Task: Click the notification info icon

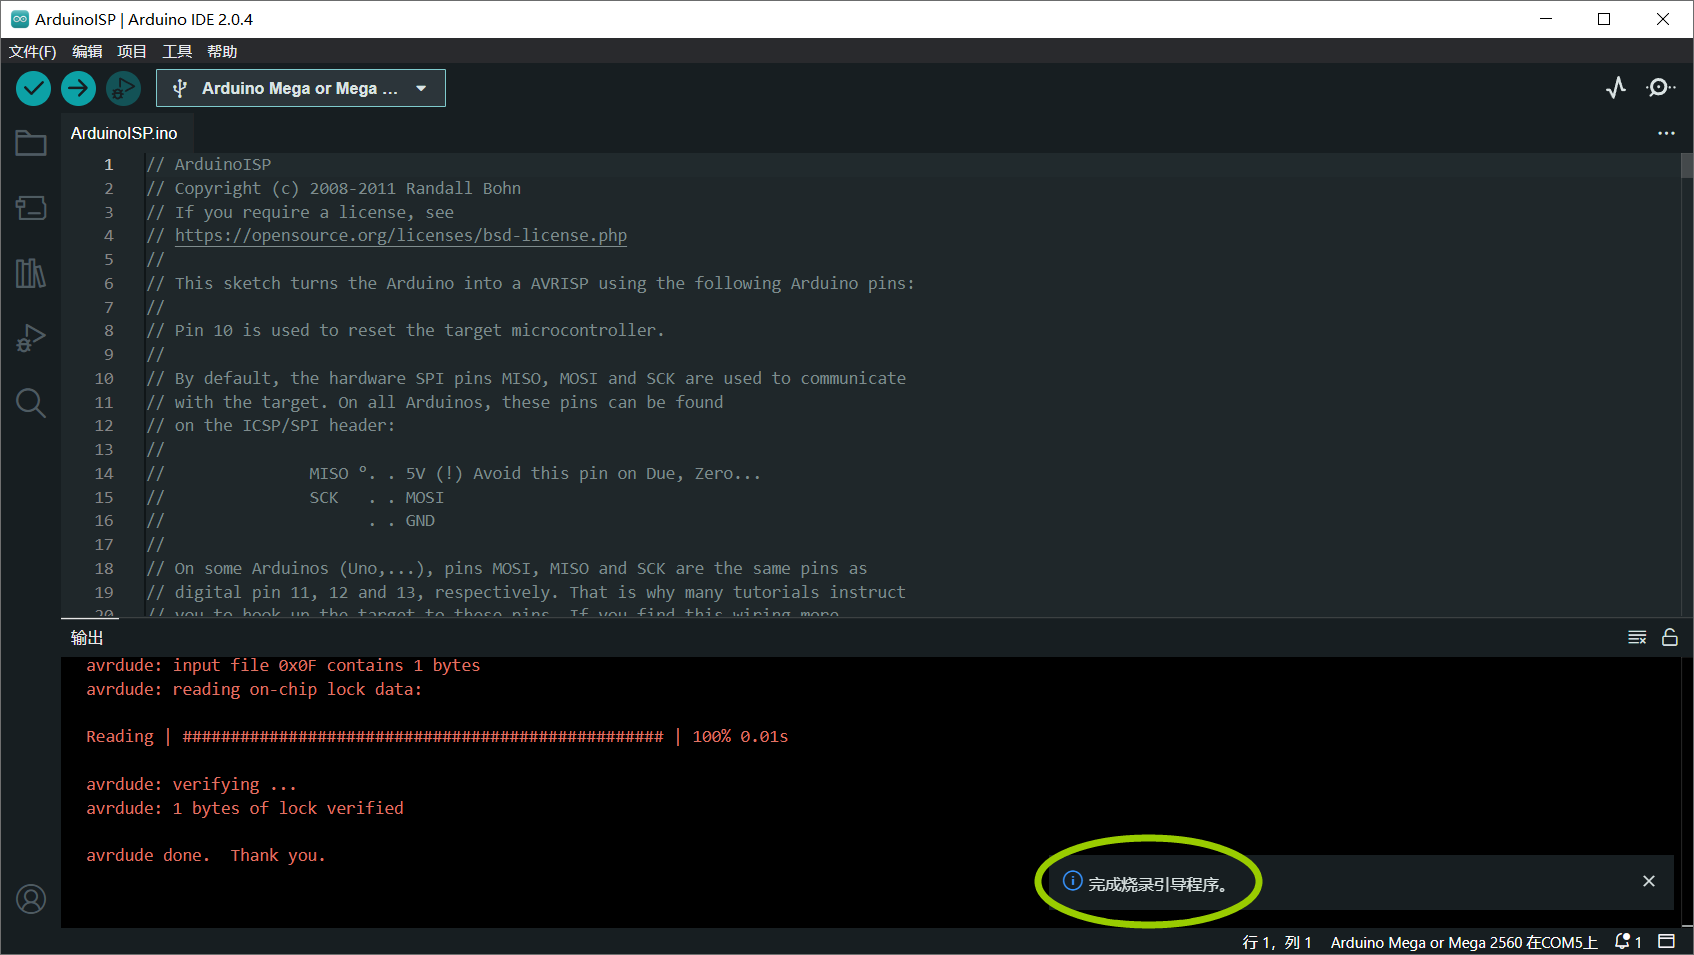Action: (1072, 881)
